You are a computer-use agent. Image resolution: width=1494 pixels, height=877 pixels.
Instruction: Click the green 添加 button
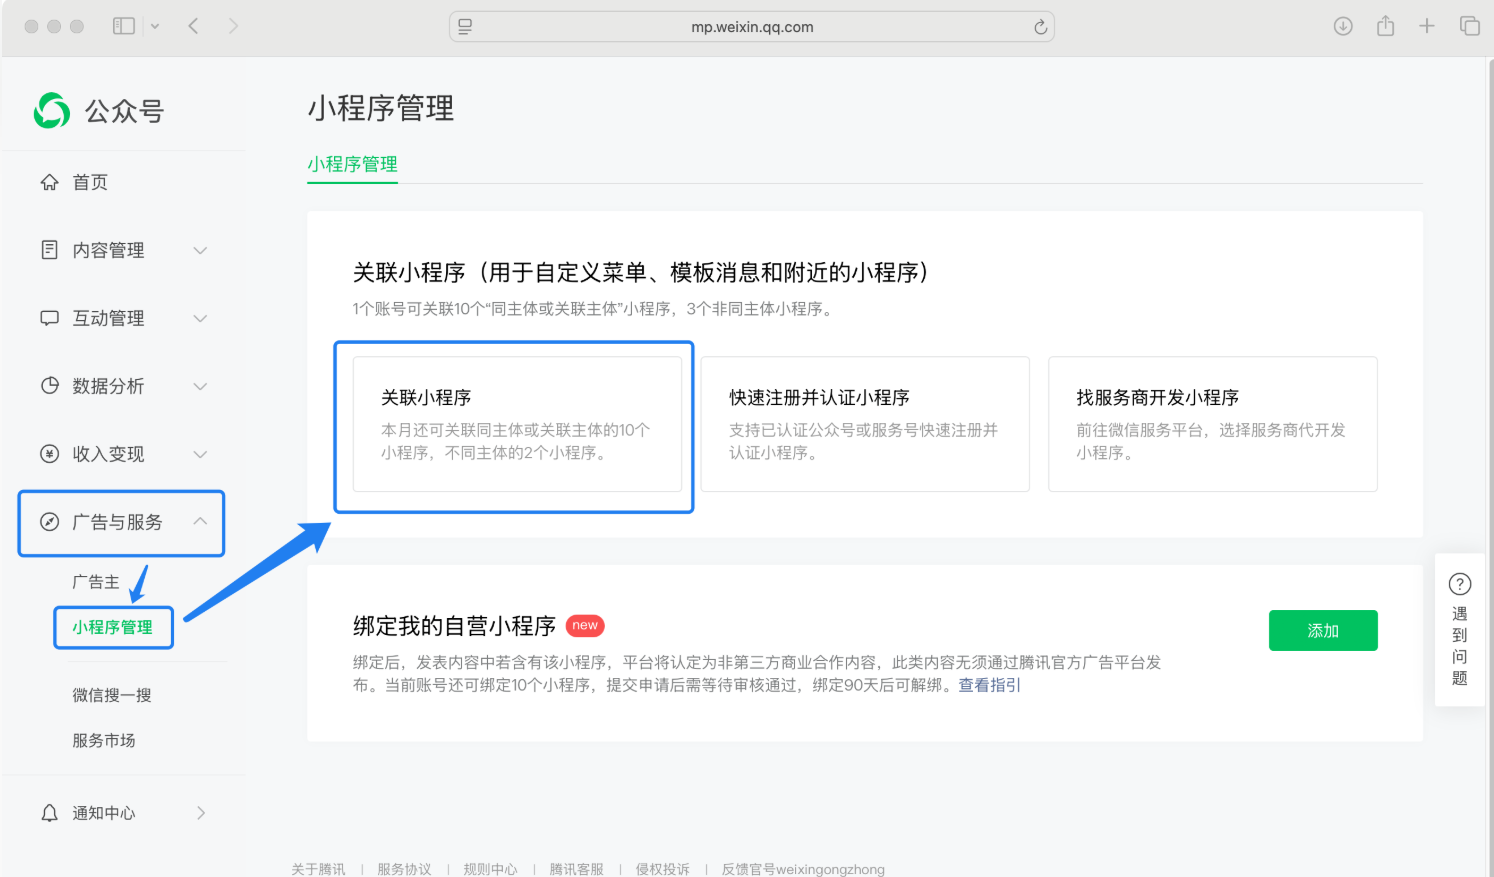coord(1323,630)
